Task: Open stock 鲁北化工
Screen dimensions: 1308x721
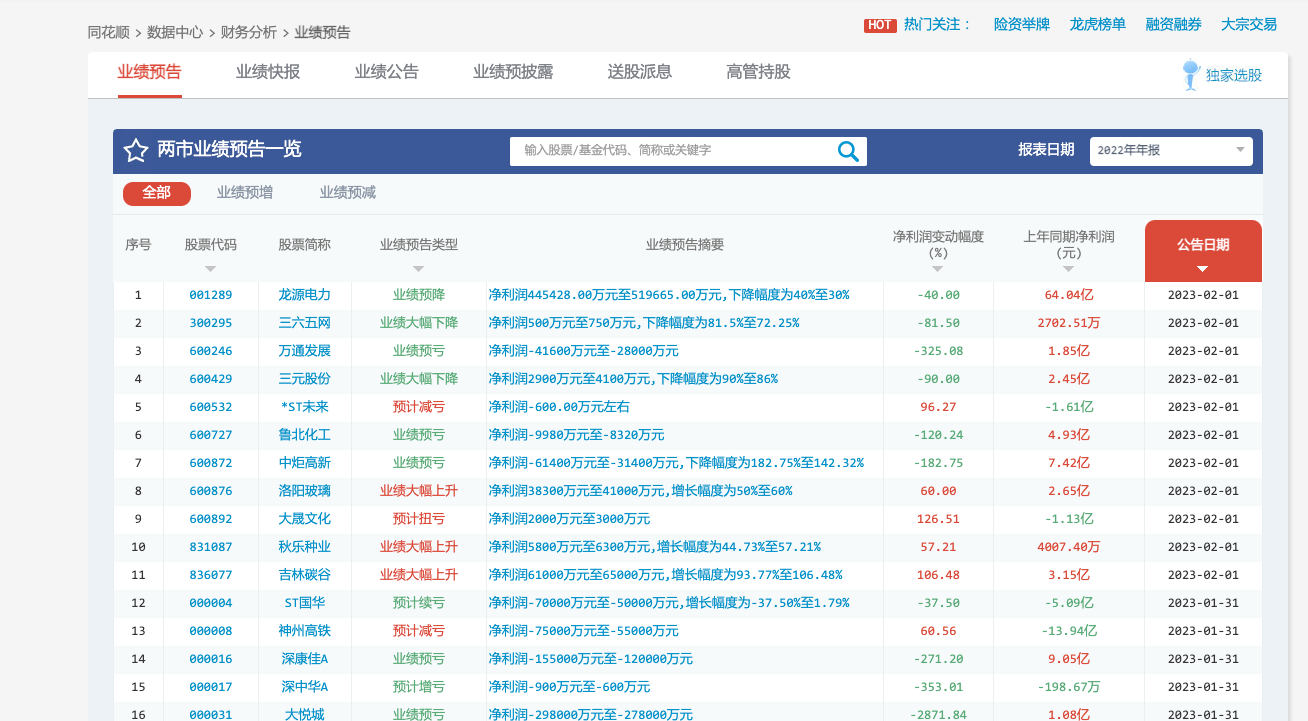Action: coord(305,435)
